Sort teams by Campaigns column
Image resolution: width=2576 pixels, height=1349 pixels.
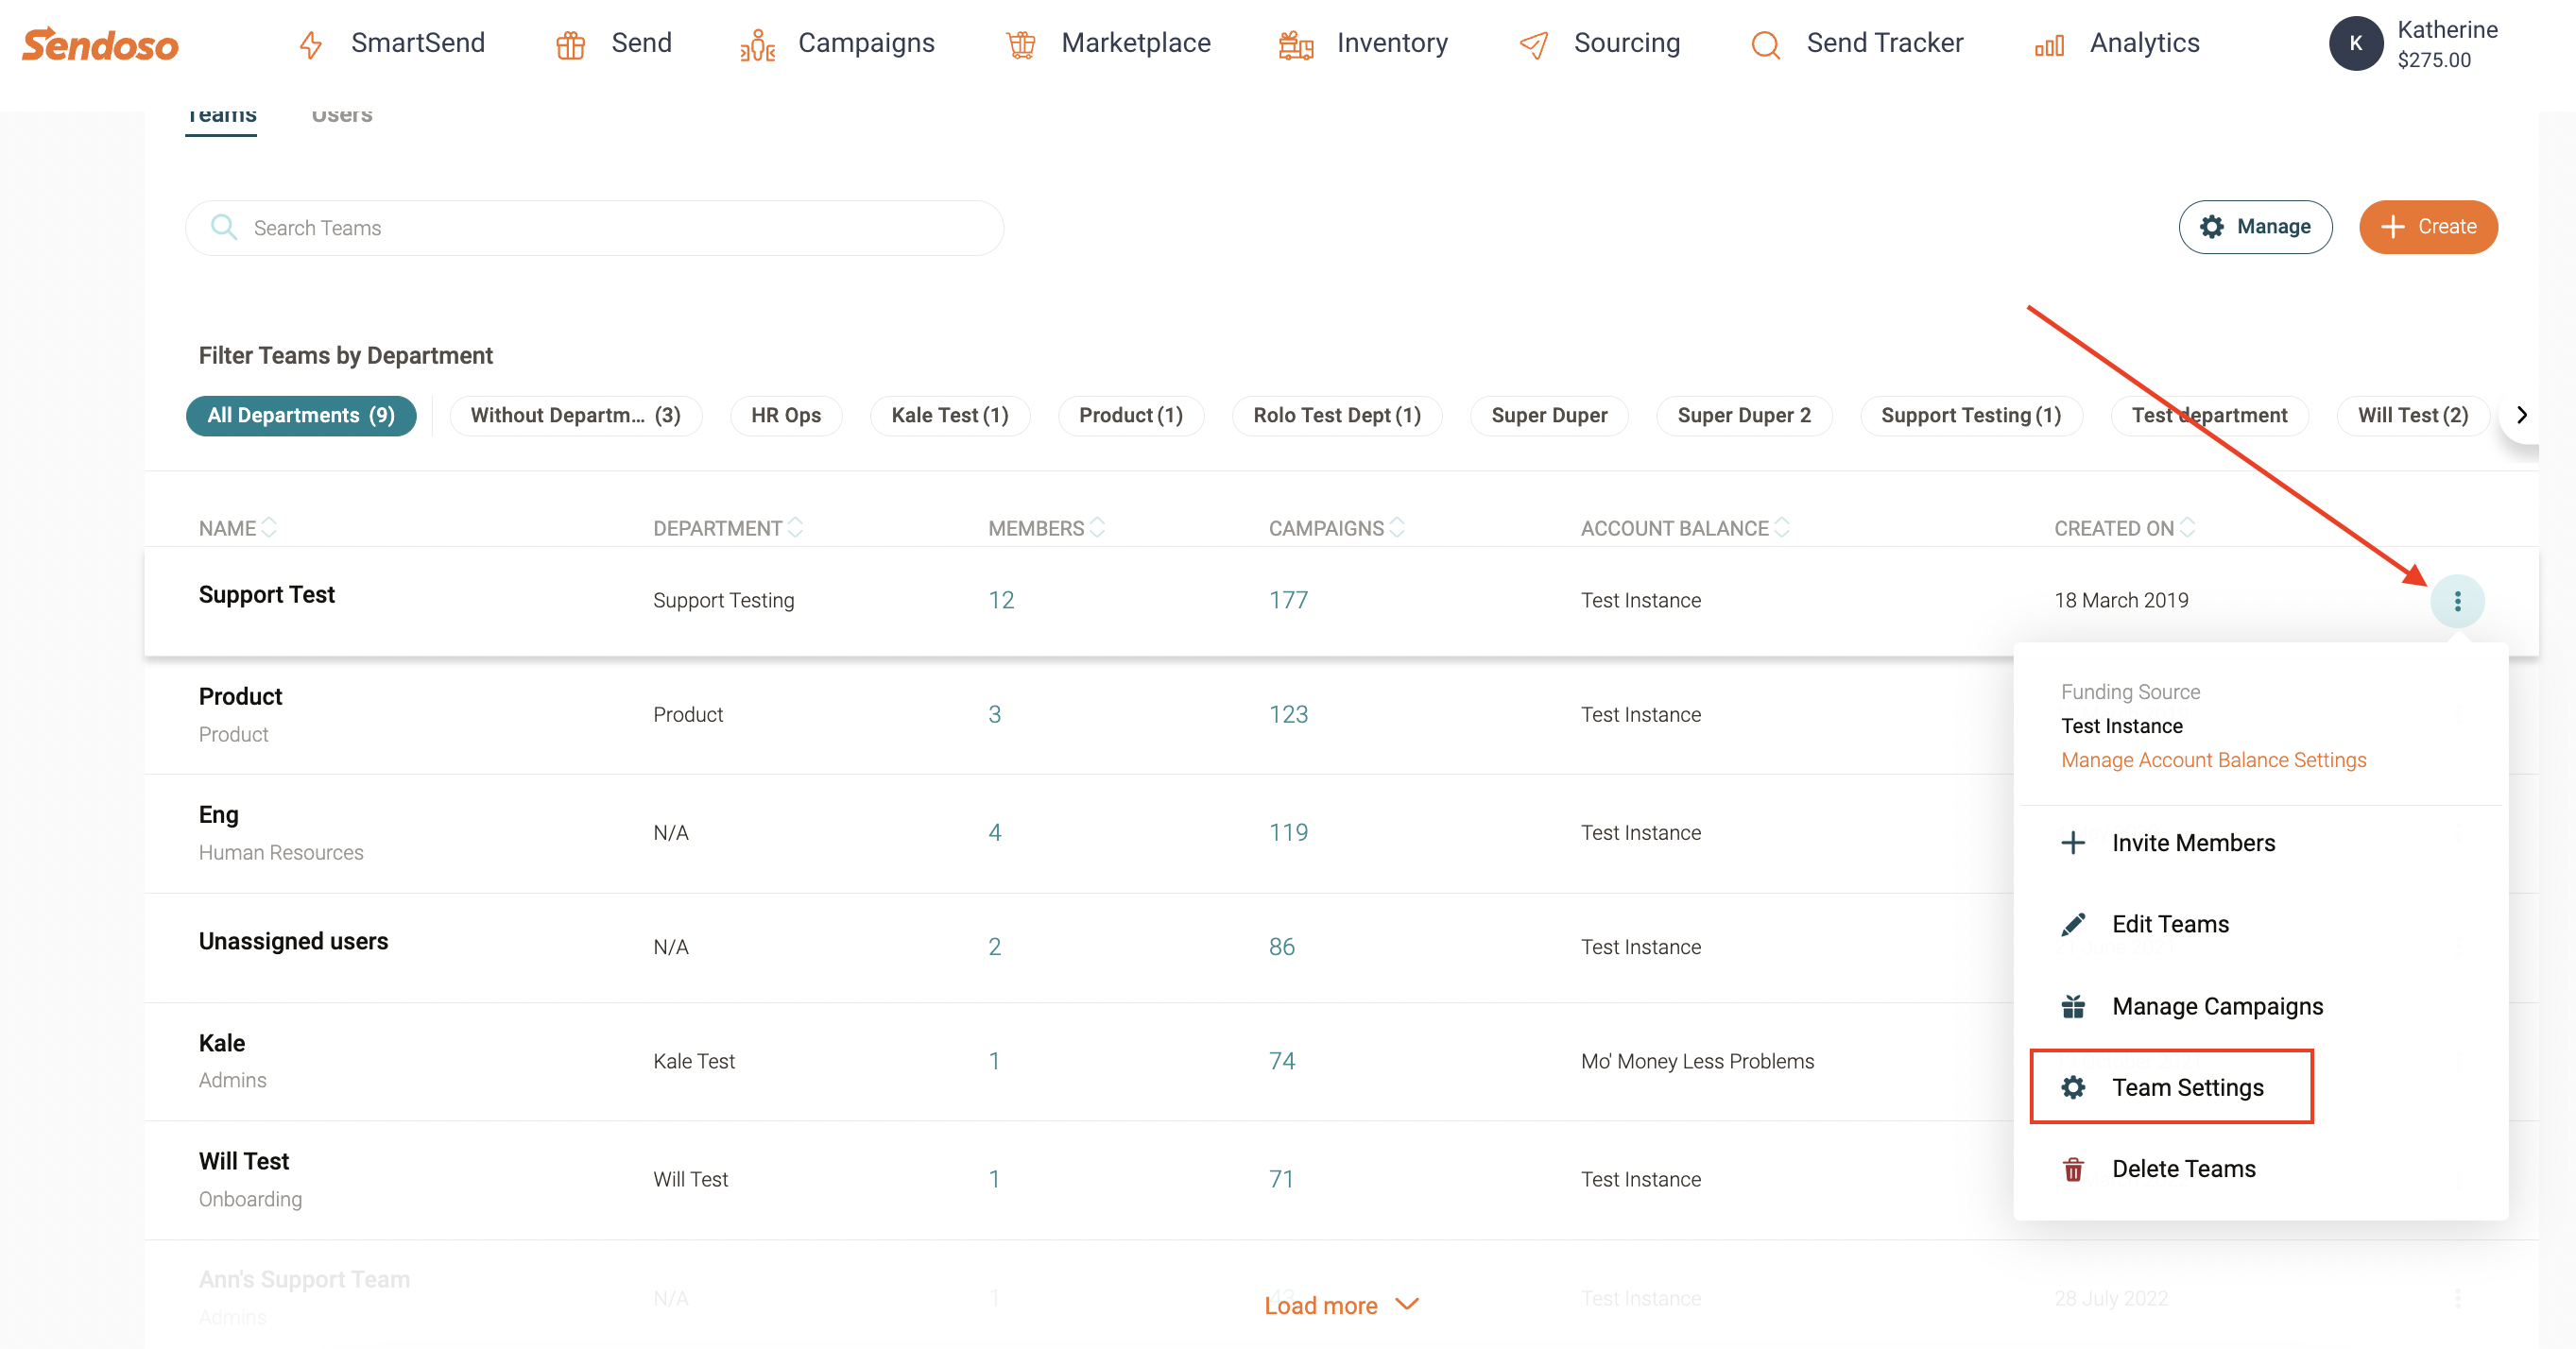(x=1337, y=528)
